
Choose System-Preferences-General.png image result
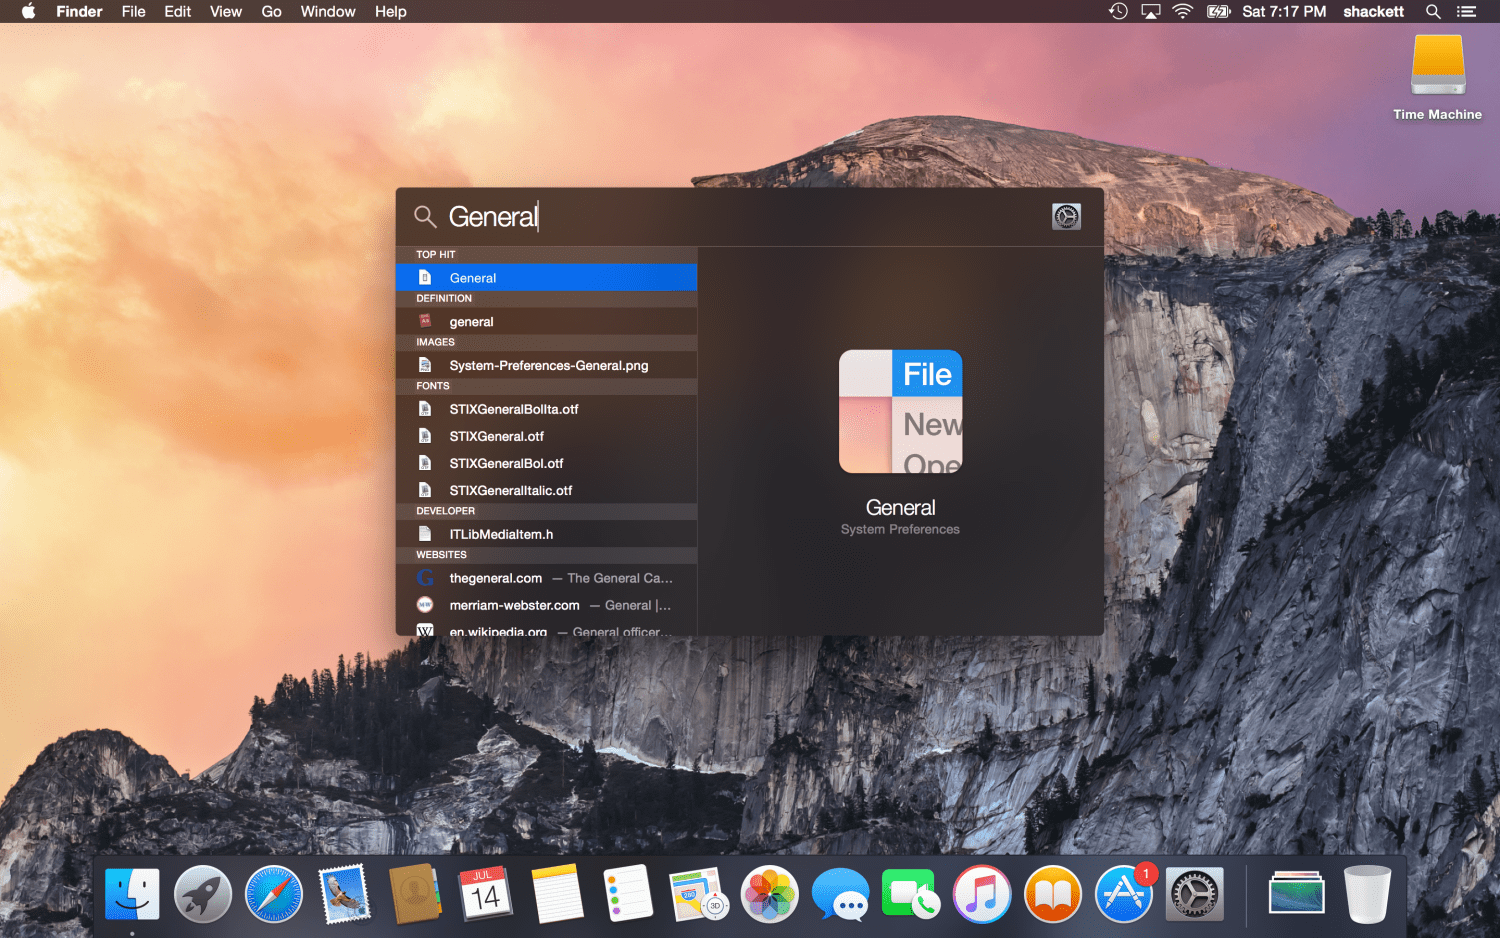548,366
